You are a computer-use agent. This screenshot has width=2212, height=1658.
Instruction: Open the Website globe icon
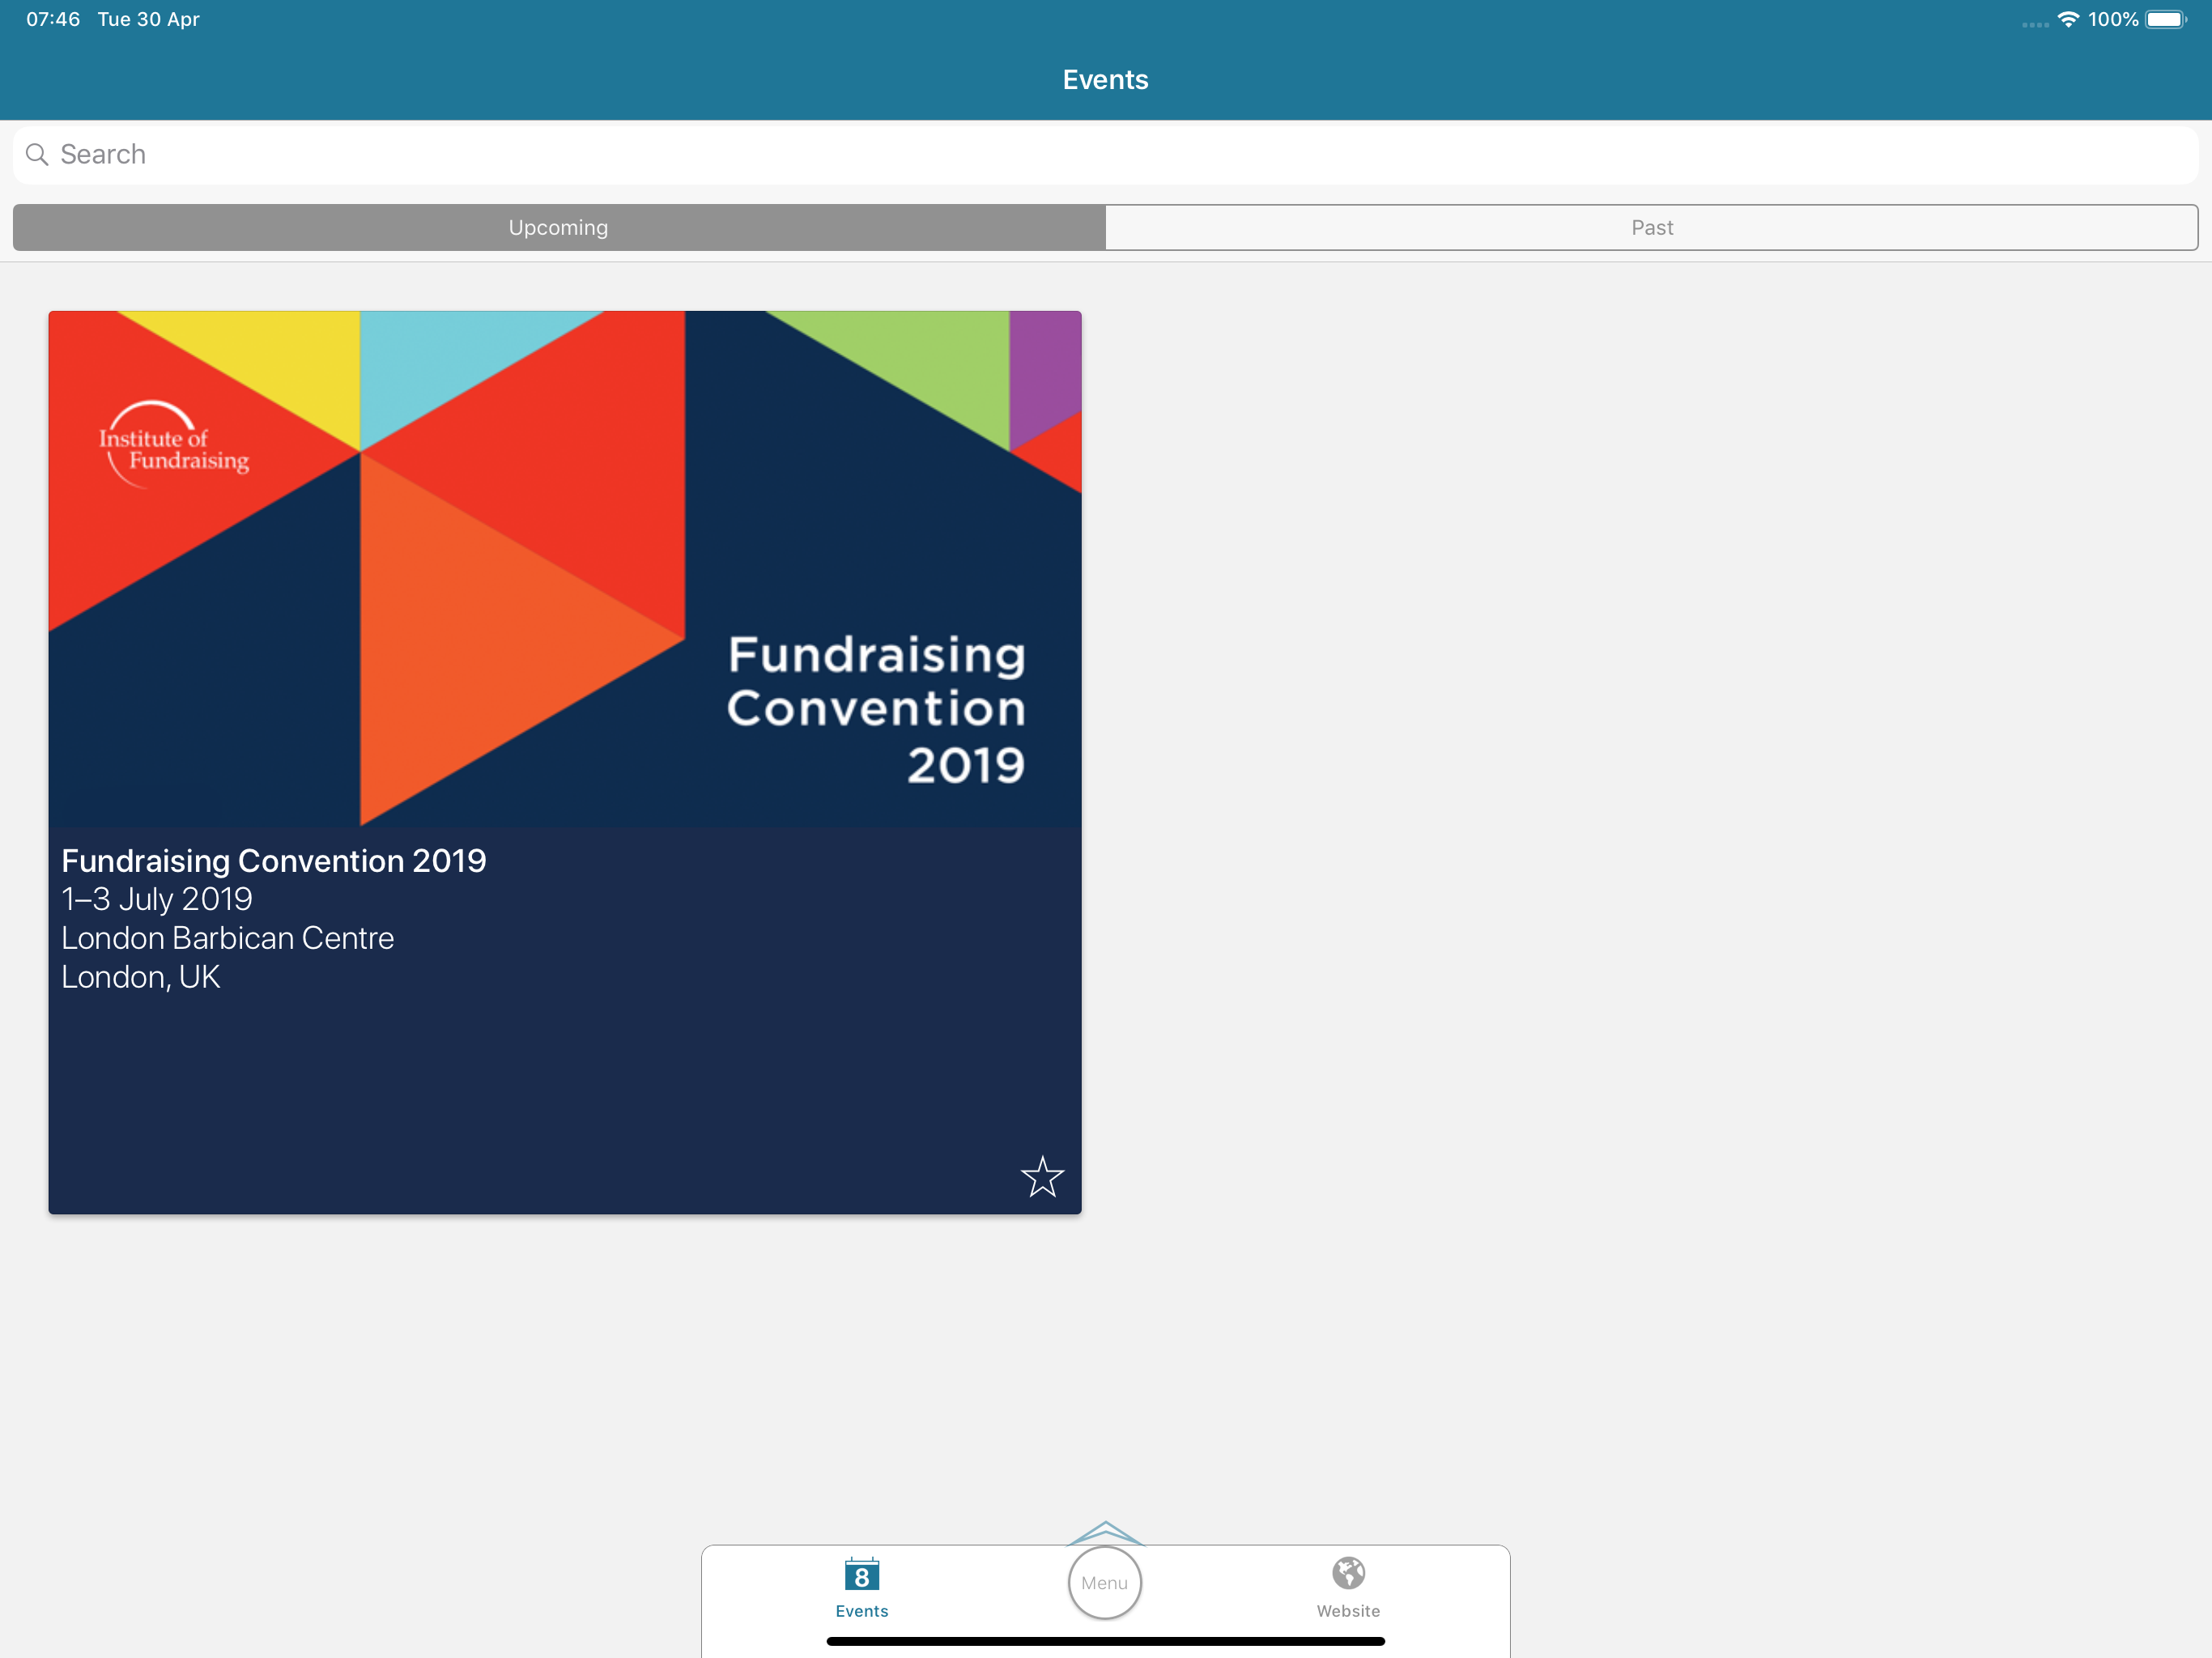point(1348,1573)
